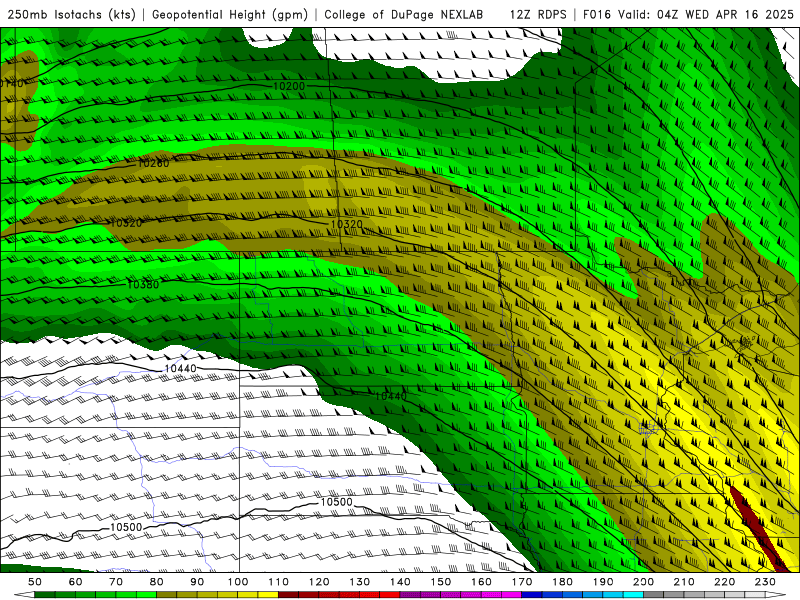This screenshot has height=600, width=800.
Task: Click the "F016" forecast hour text
Action: tap(597, 14)
